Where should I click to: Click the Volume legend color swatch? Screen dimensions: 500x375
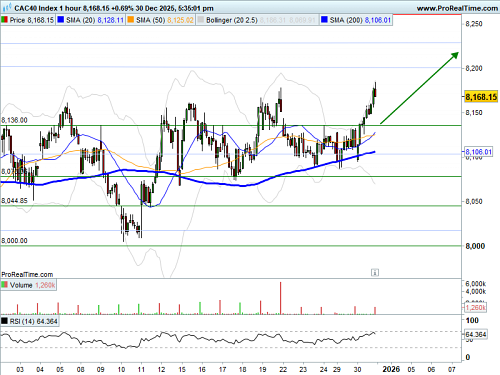[x=5, y=285]
